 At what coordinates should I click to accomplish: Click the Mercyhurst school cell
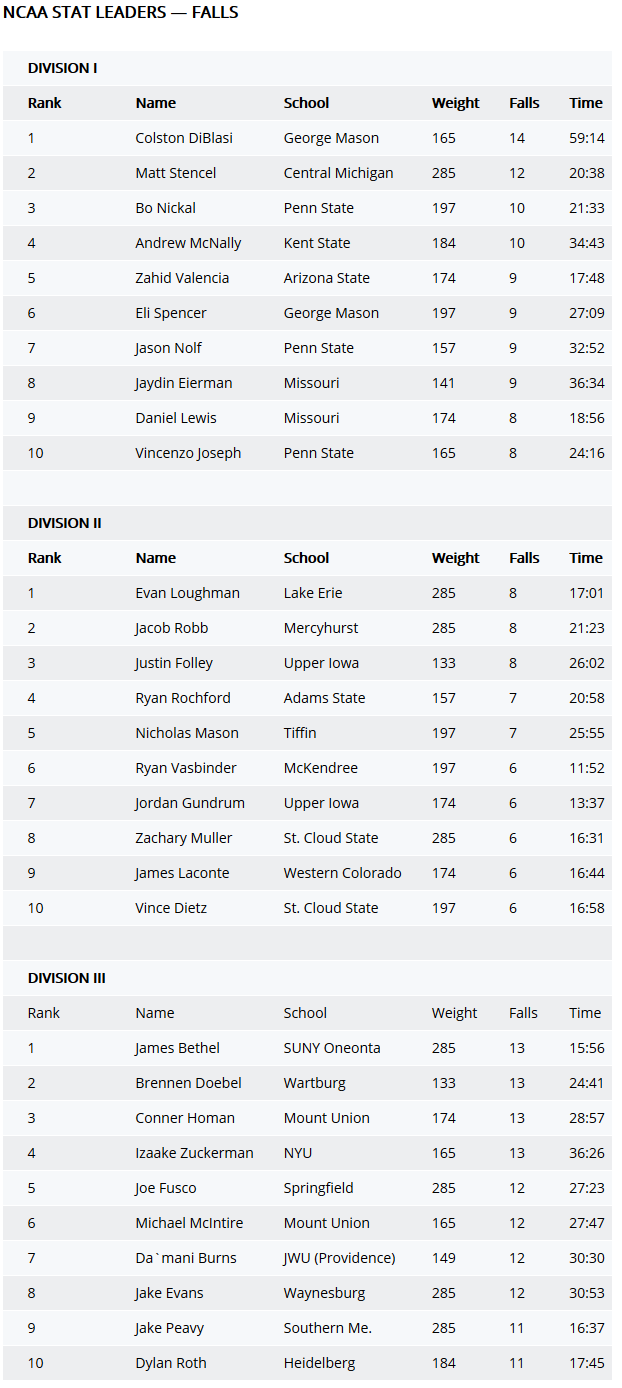pyautogui.click(x=321, y=628)
